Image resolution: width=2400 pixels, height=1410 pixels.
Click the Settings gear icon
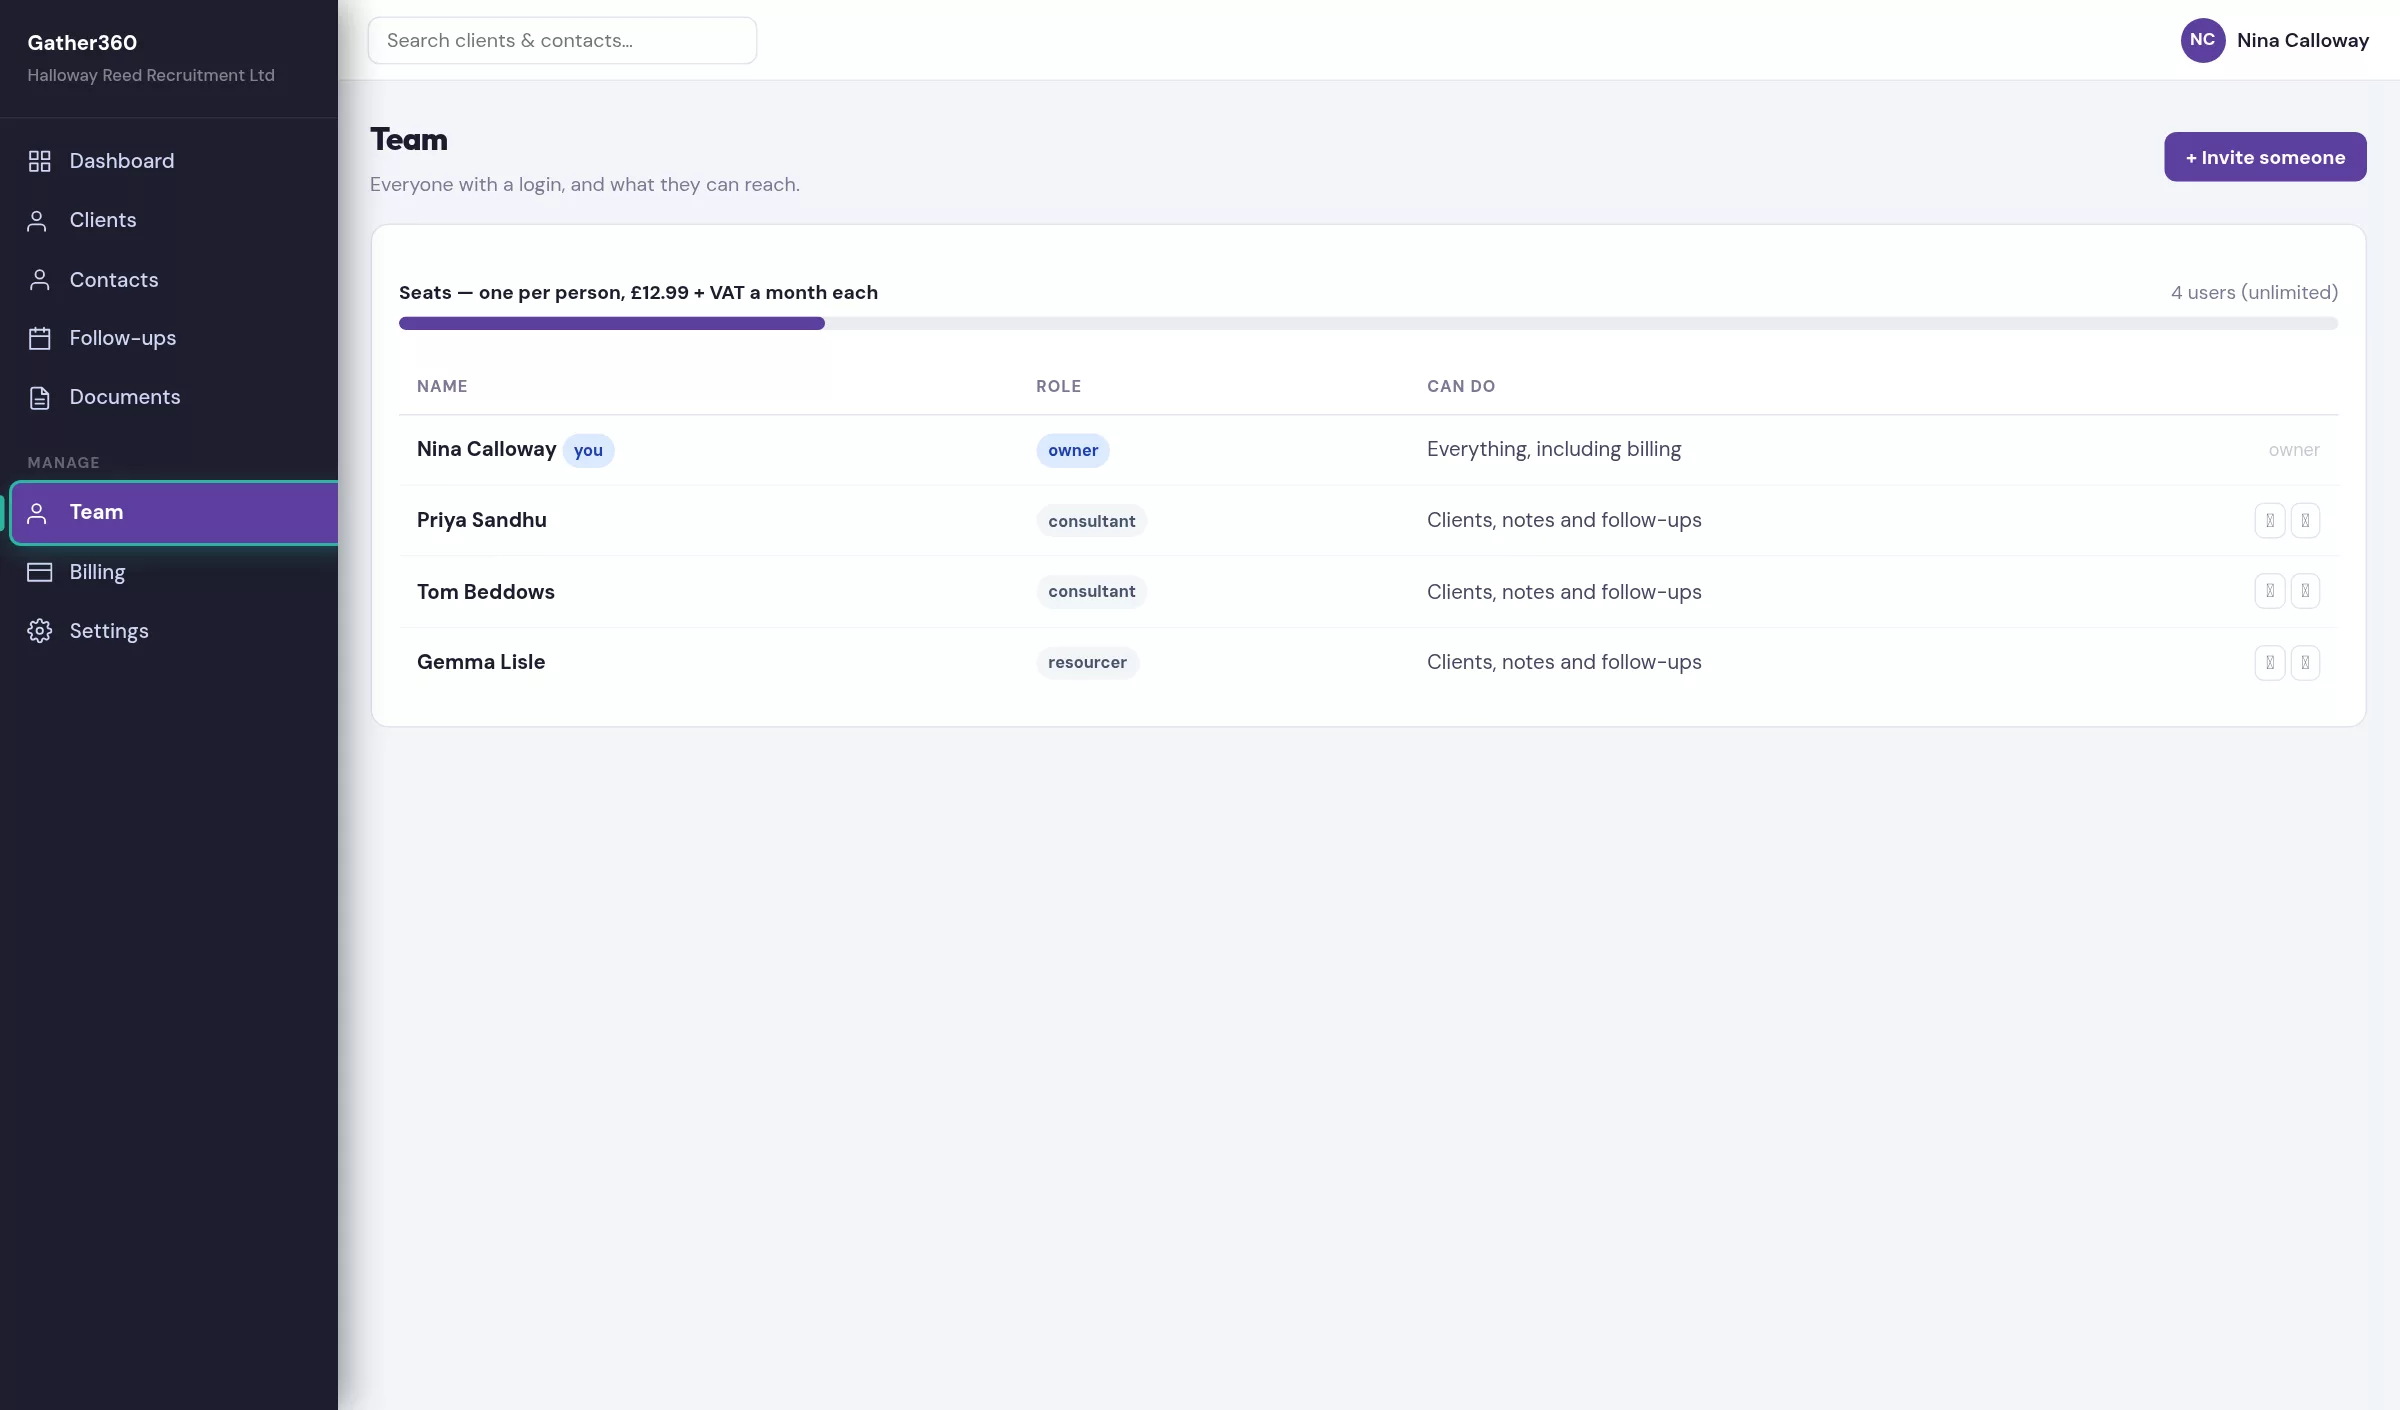pos(39,631)
